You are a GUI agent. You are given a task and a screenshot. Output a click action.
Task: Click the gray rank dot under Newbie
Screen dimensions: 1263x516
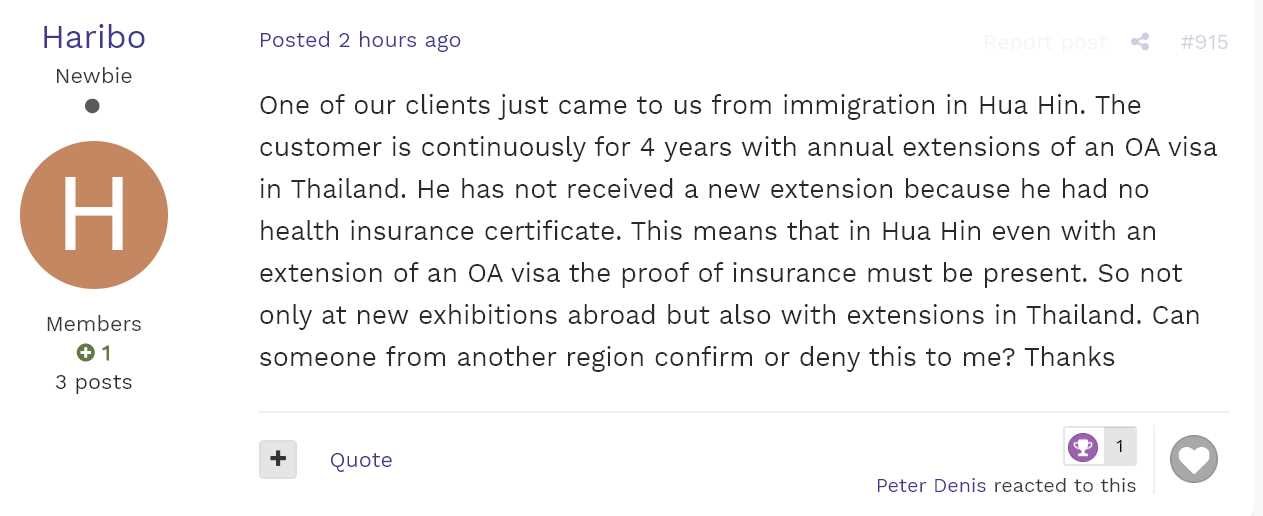coord(92,106)
